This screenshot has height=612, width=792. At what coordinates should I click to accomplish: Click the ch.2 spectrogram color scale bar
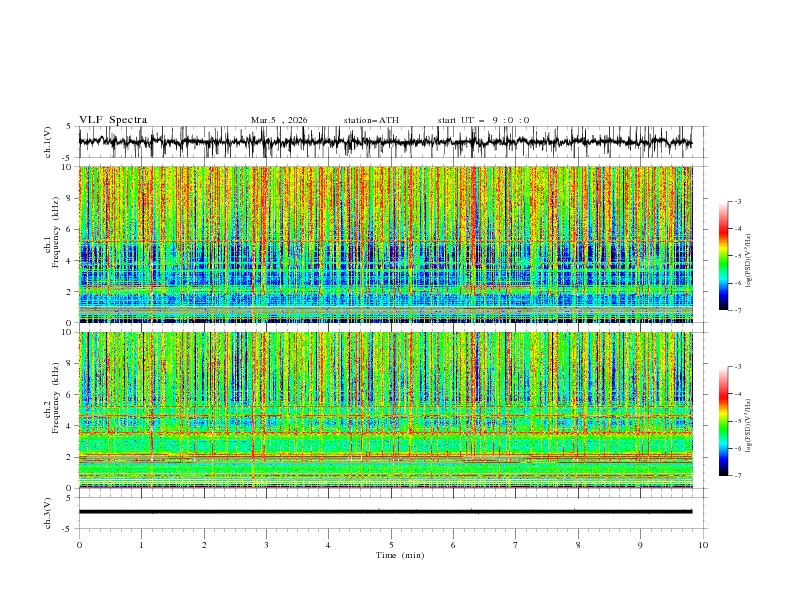[x=723, y=421]
